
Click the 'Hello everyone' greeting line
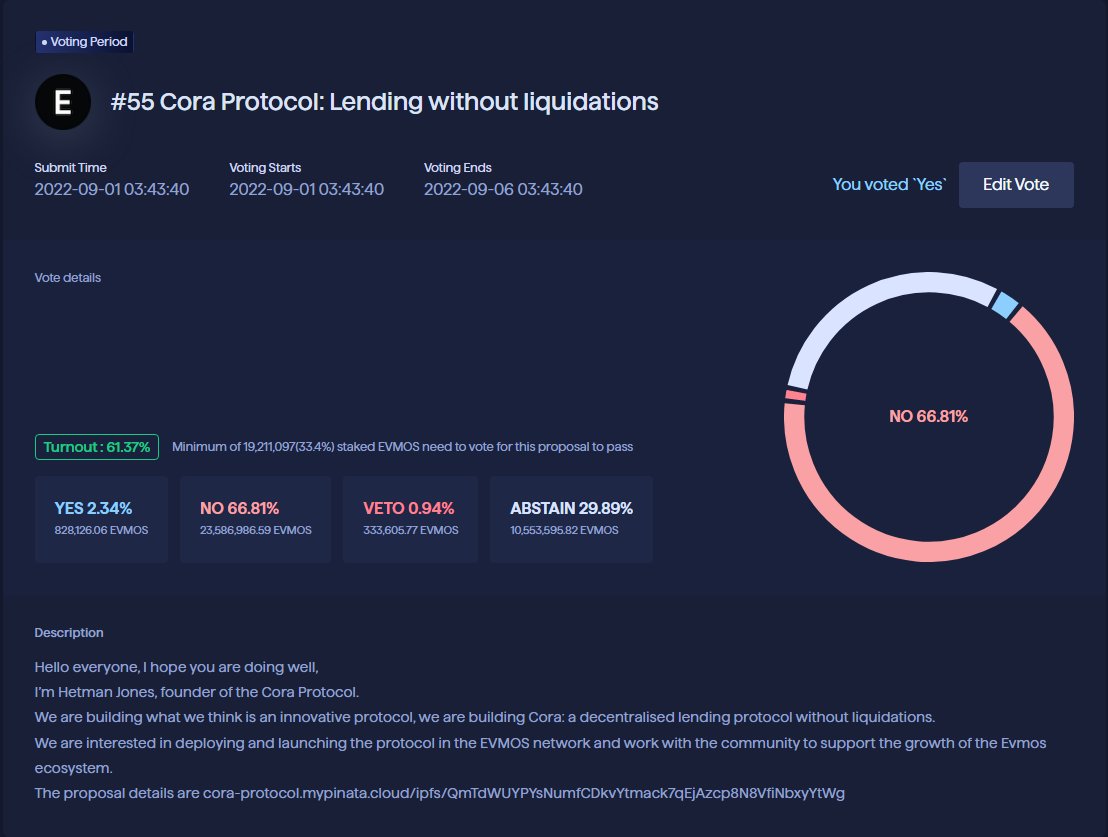[x=177, y=667]
